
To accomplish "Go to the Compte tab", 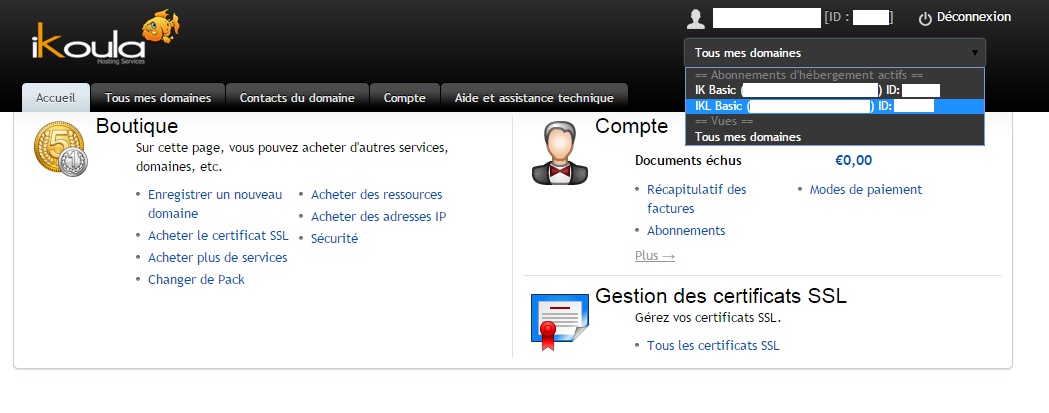I will pyautogui.click(x=404, y=98).
